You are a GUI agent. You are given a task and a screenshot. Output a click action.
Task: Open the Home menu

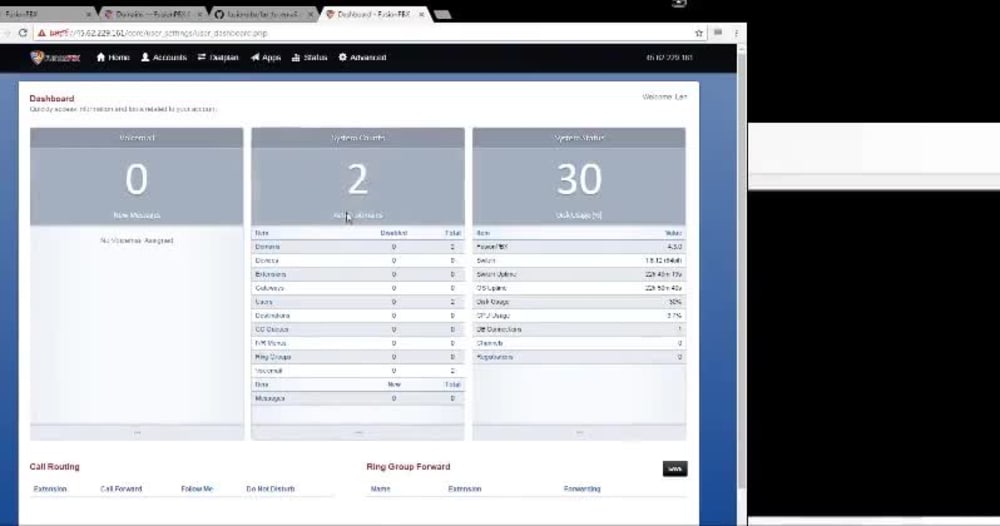[113, 57]
